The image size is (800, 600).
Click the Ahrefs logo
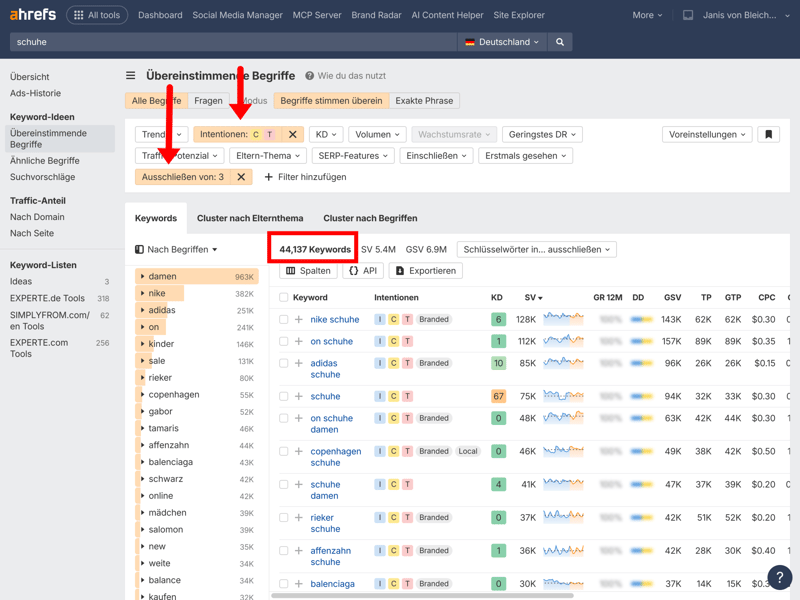[x=33, y=15]
